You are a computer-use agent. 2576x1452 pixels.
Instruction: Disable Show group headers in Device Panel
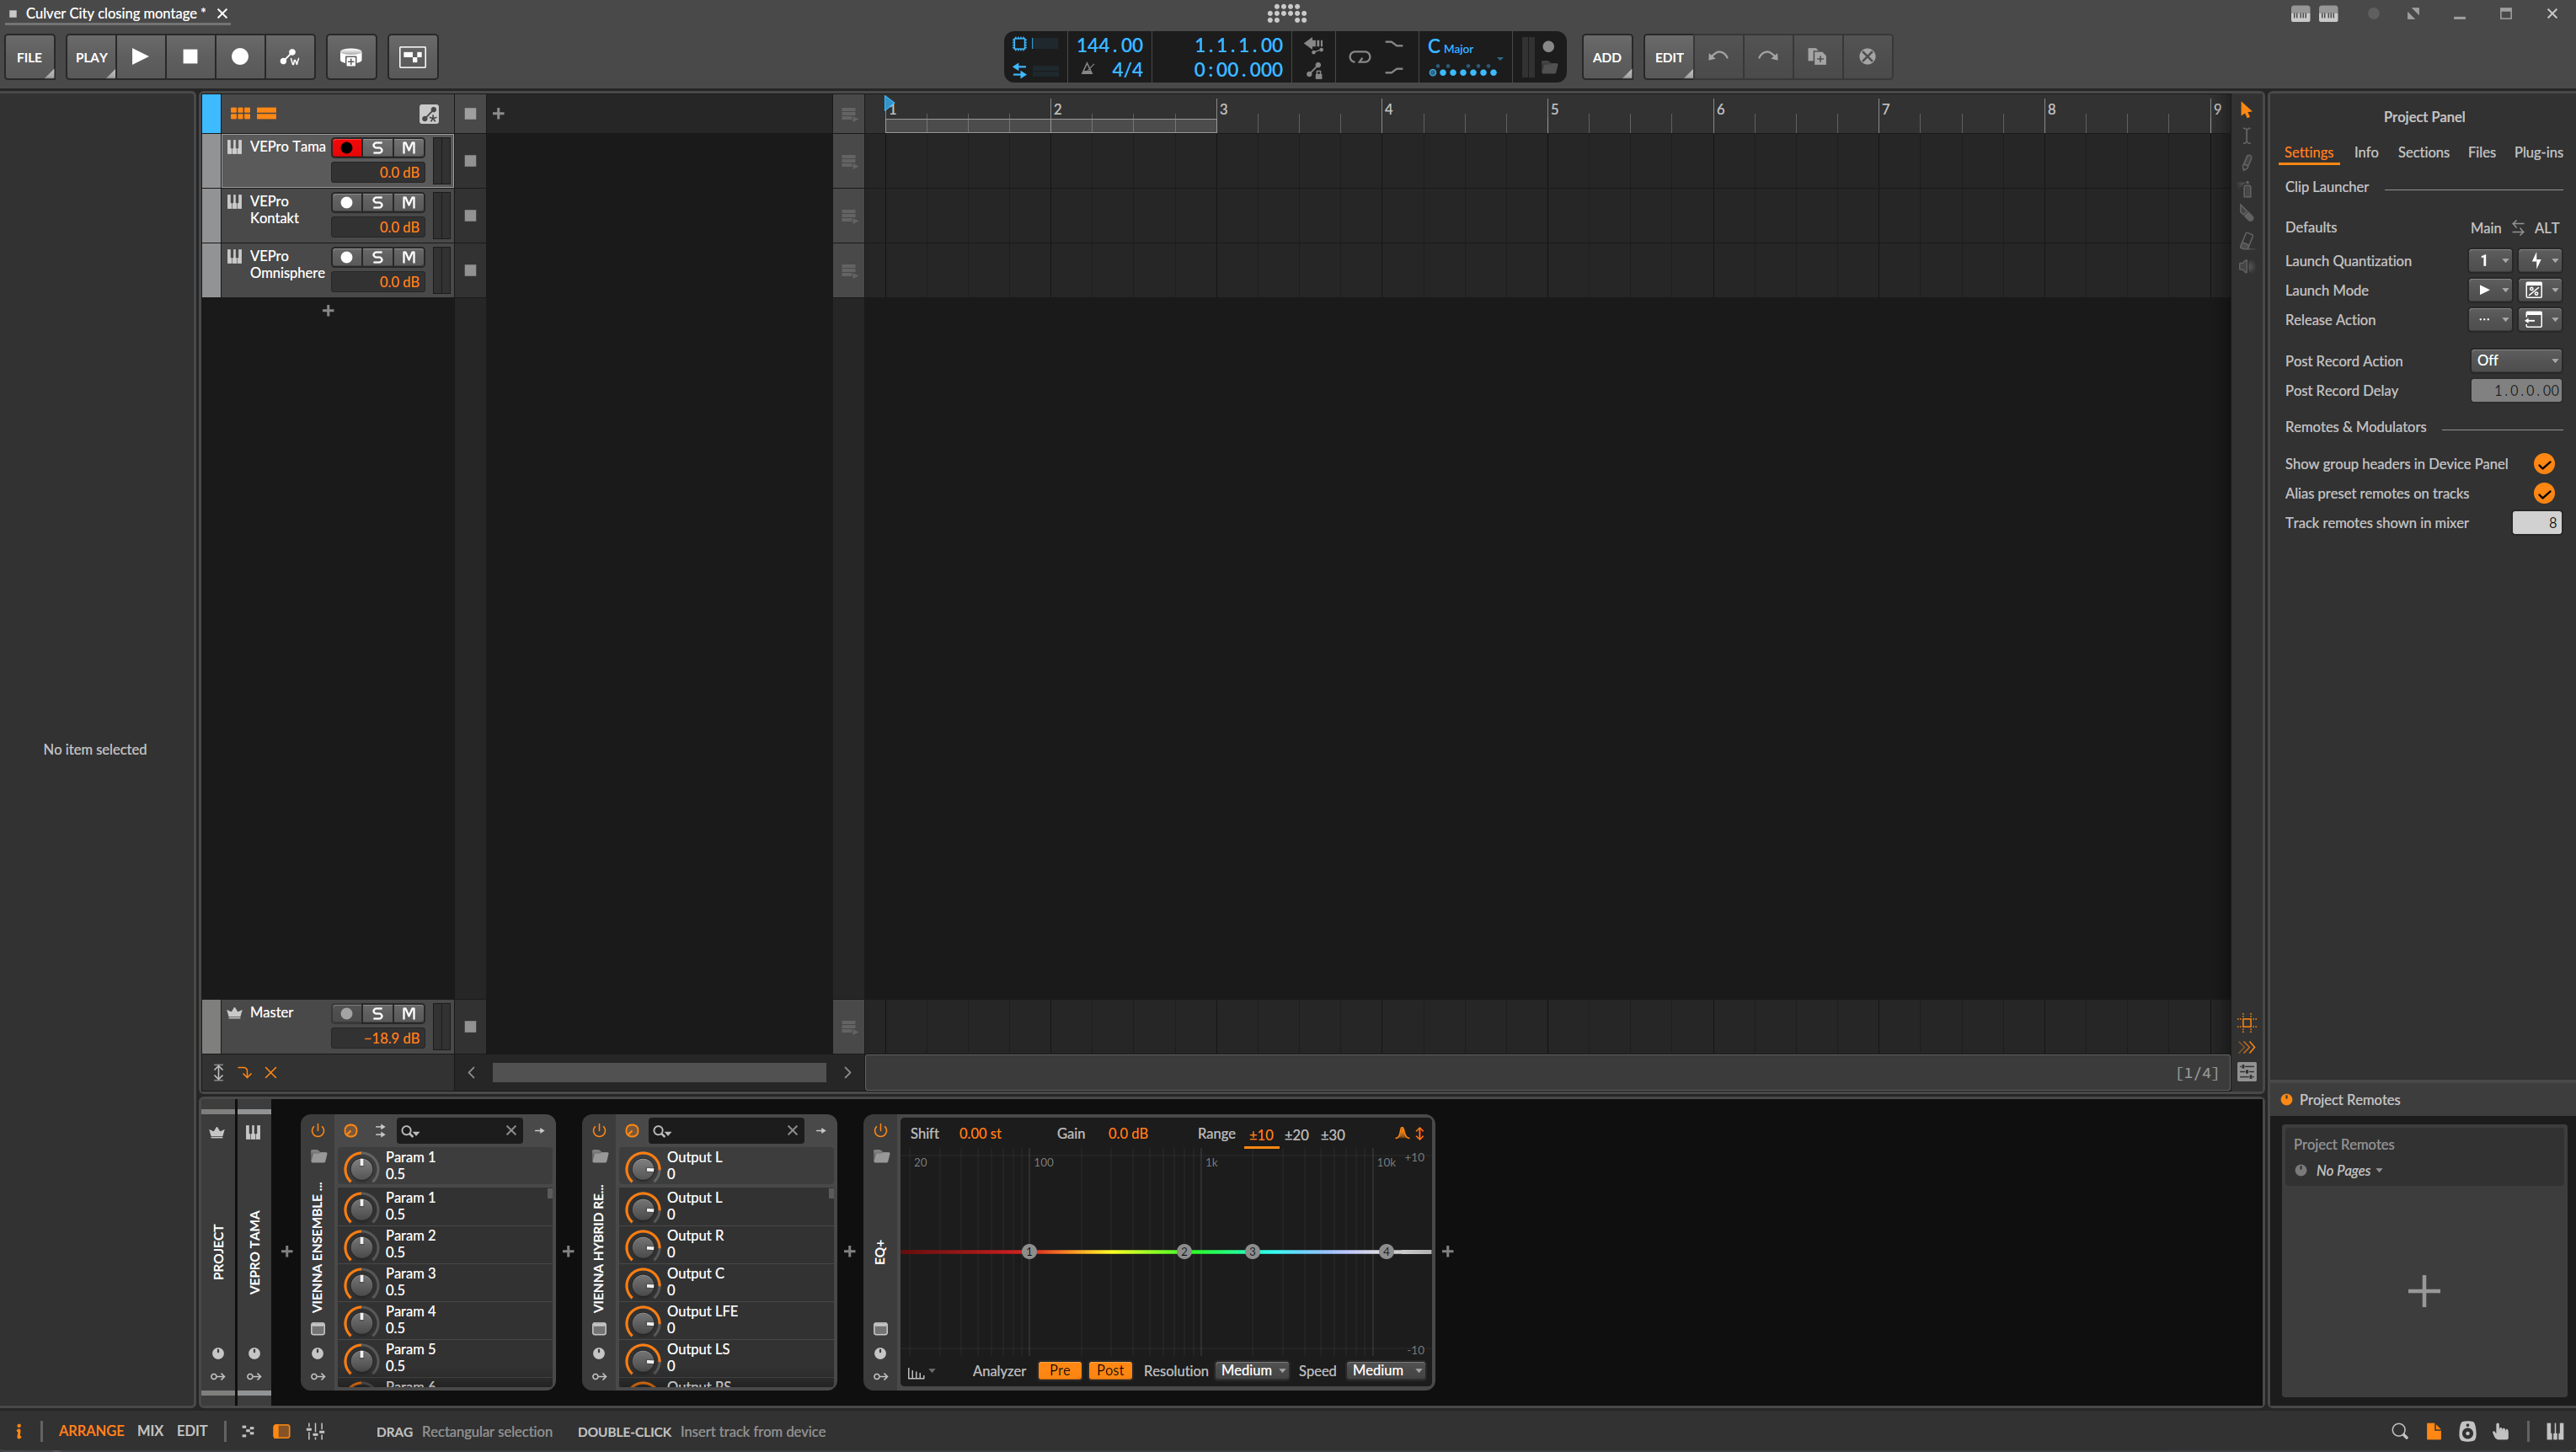click(2544, 464)
